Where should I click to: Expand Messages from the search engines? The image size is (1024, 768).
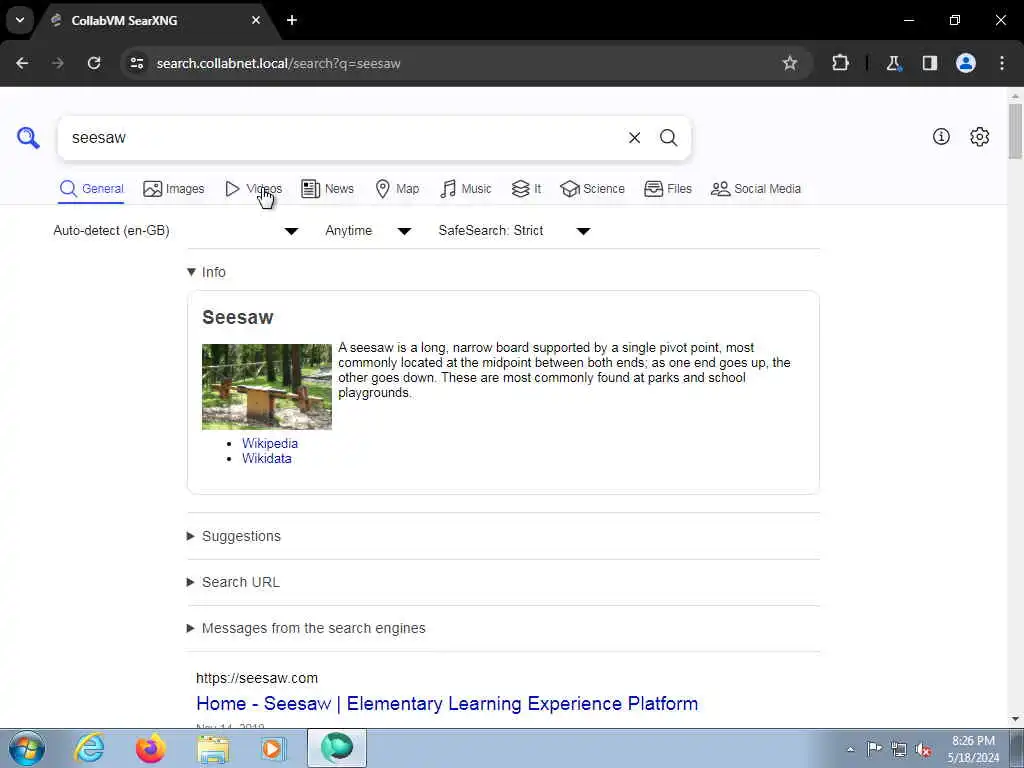pyautogui.click(x=306, y=628)
